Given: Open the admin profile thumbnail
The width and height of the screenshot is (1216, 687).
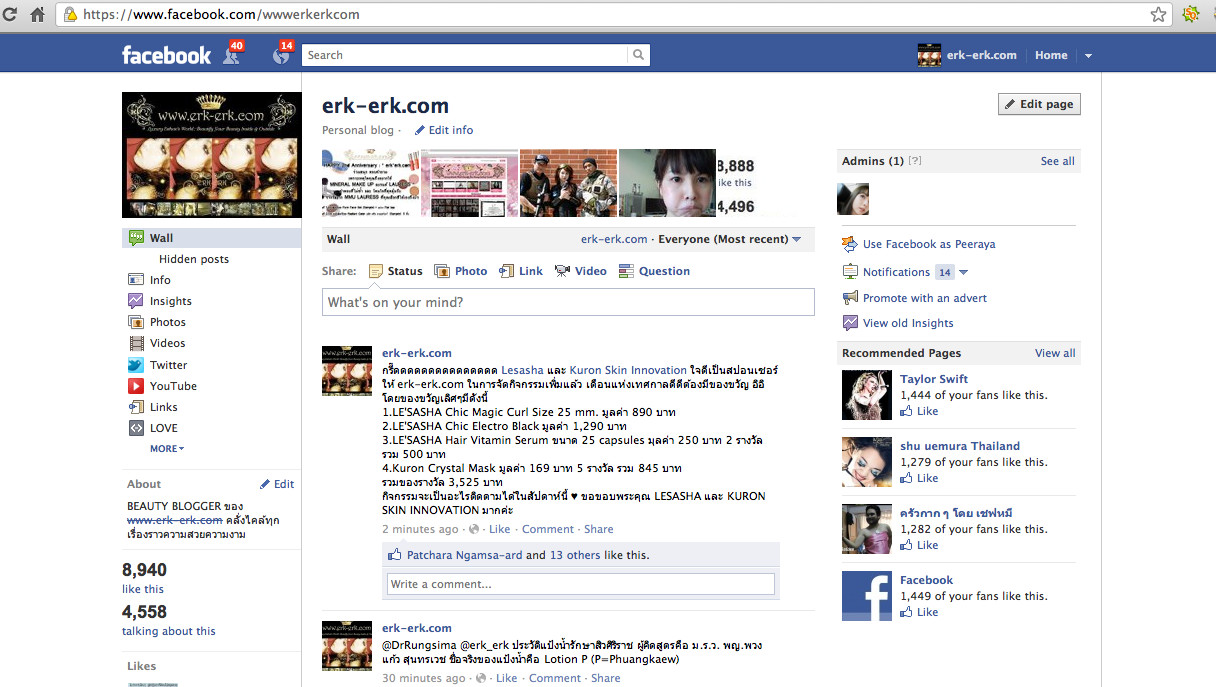Looking at the screenshot, I should 853,199.
